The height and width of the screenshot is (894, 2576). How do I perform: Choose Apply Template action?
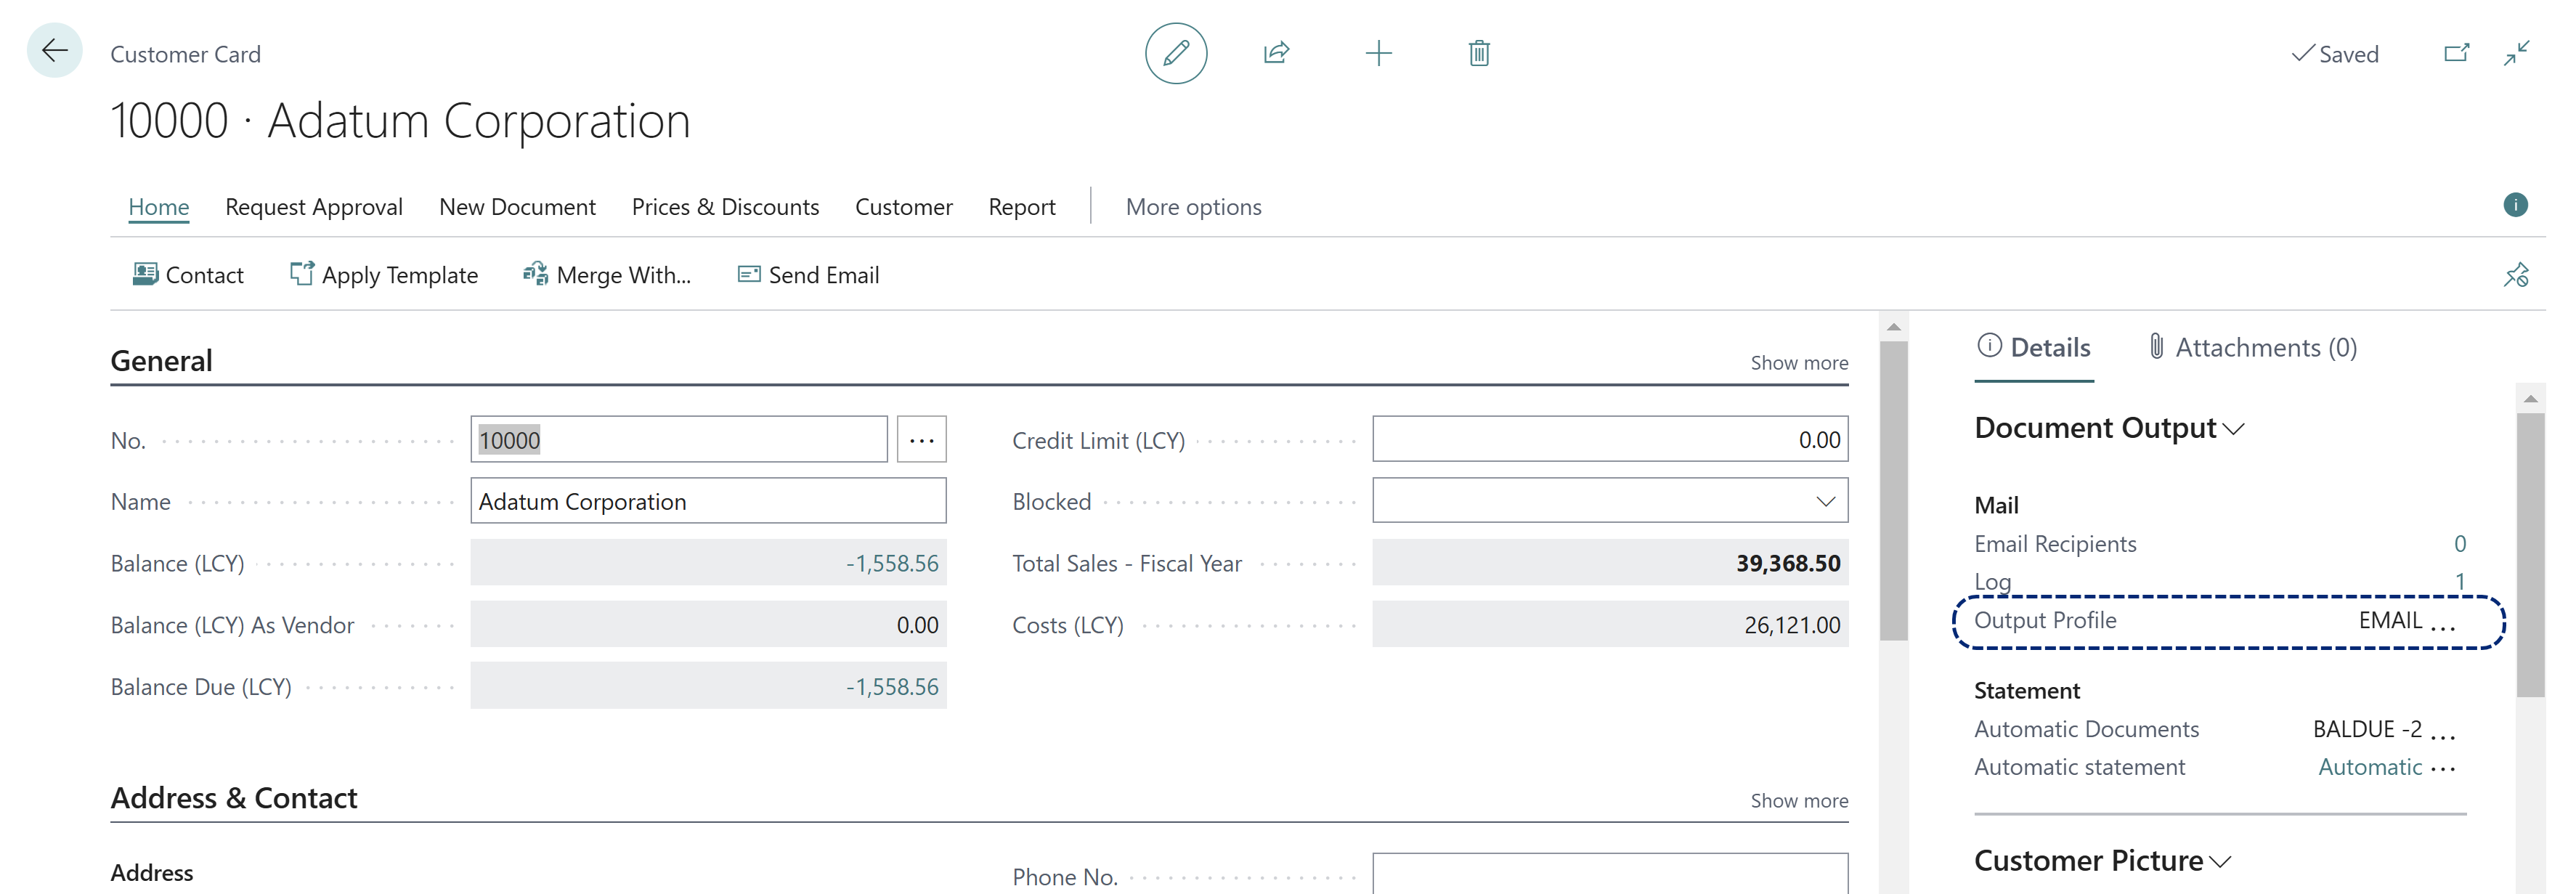pos(384,275)
